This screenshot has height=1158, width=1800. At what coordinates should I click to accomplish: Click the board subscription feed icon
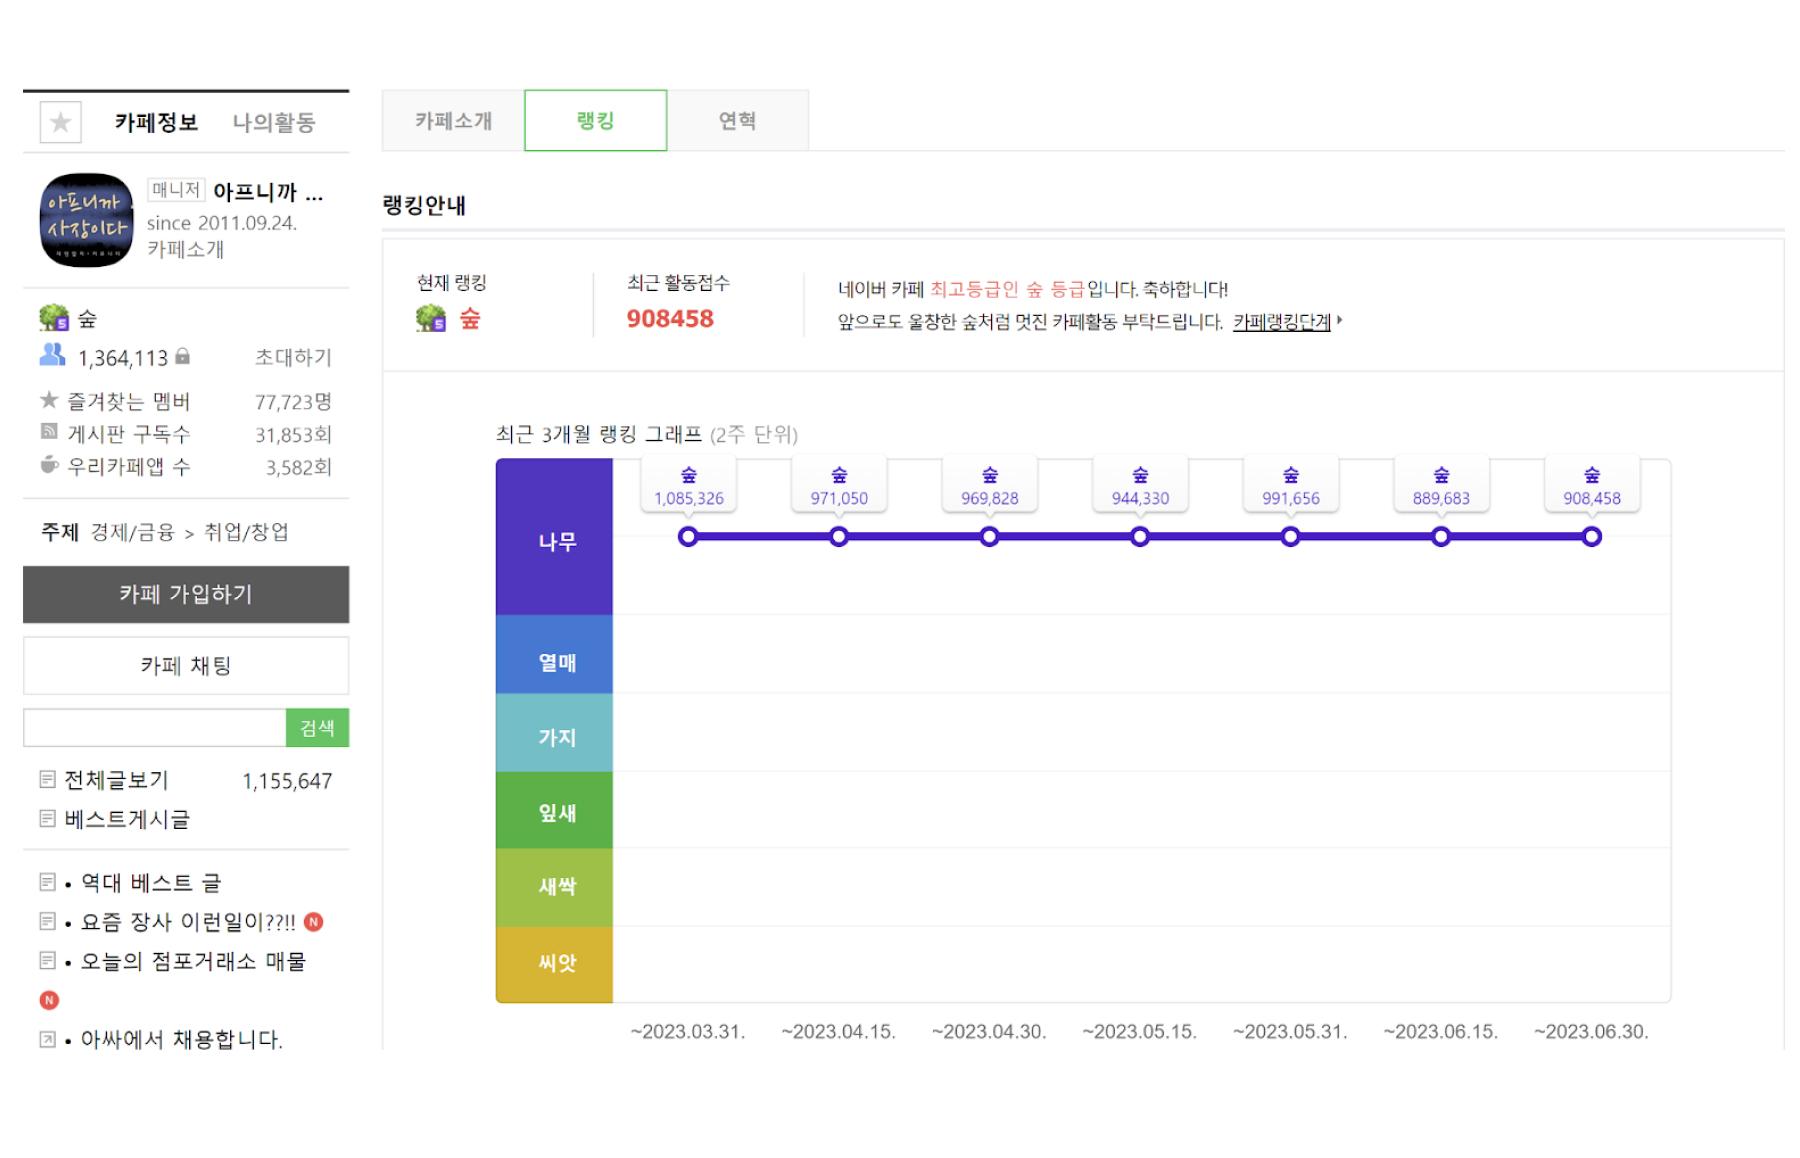tap(49, 432)
